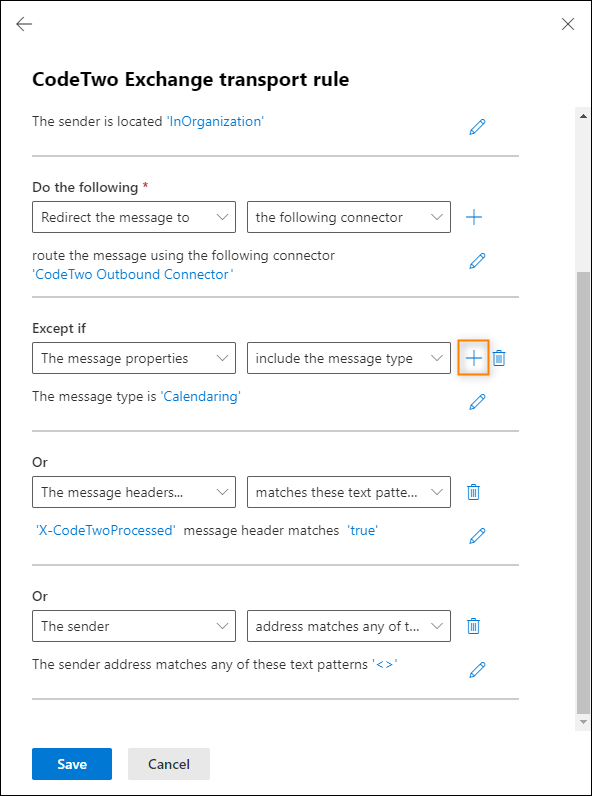
Task: Click the 'InOrganization' link
Action: [215, 121]
